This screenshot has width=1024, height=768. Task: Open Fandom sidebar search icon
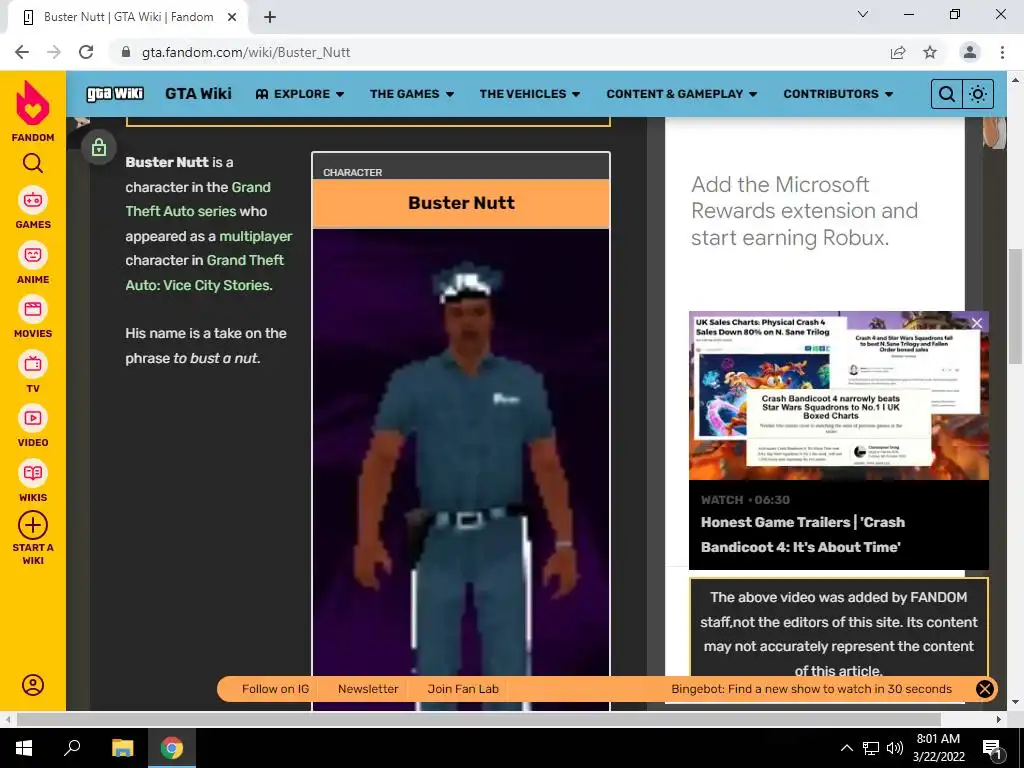[x=33, y=163]
